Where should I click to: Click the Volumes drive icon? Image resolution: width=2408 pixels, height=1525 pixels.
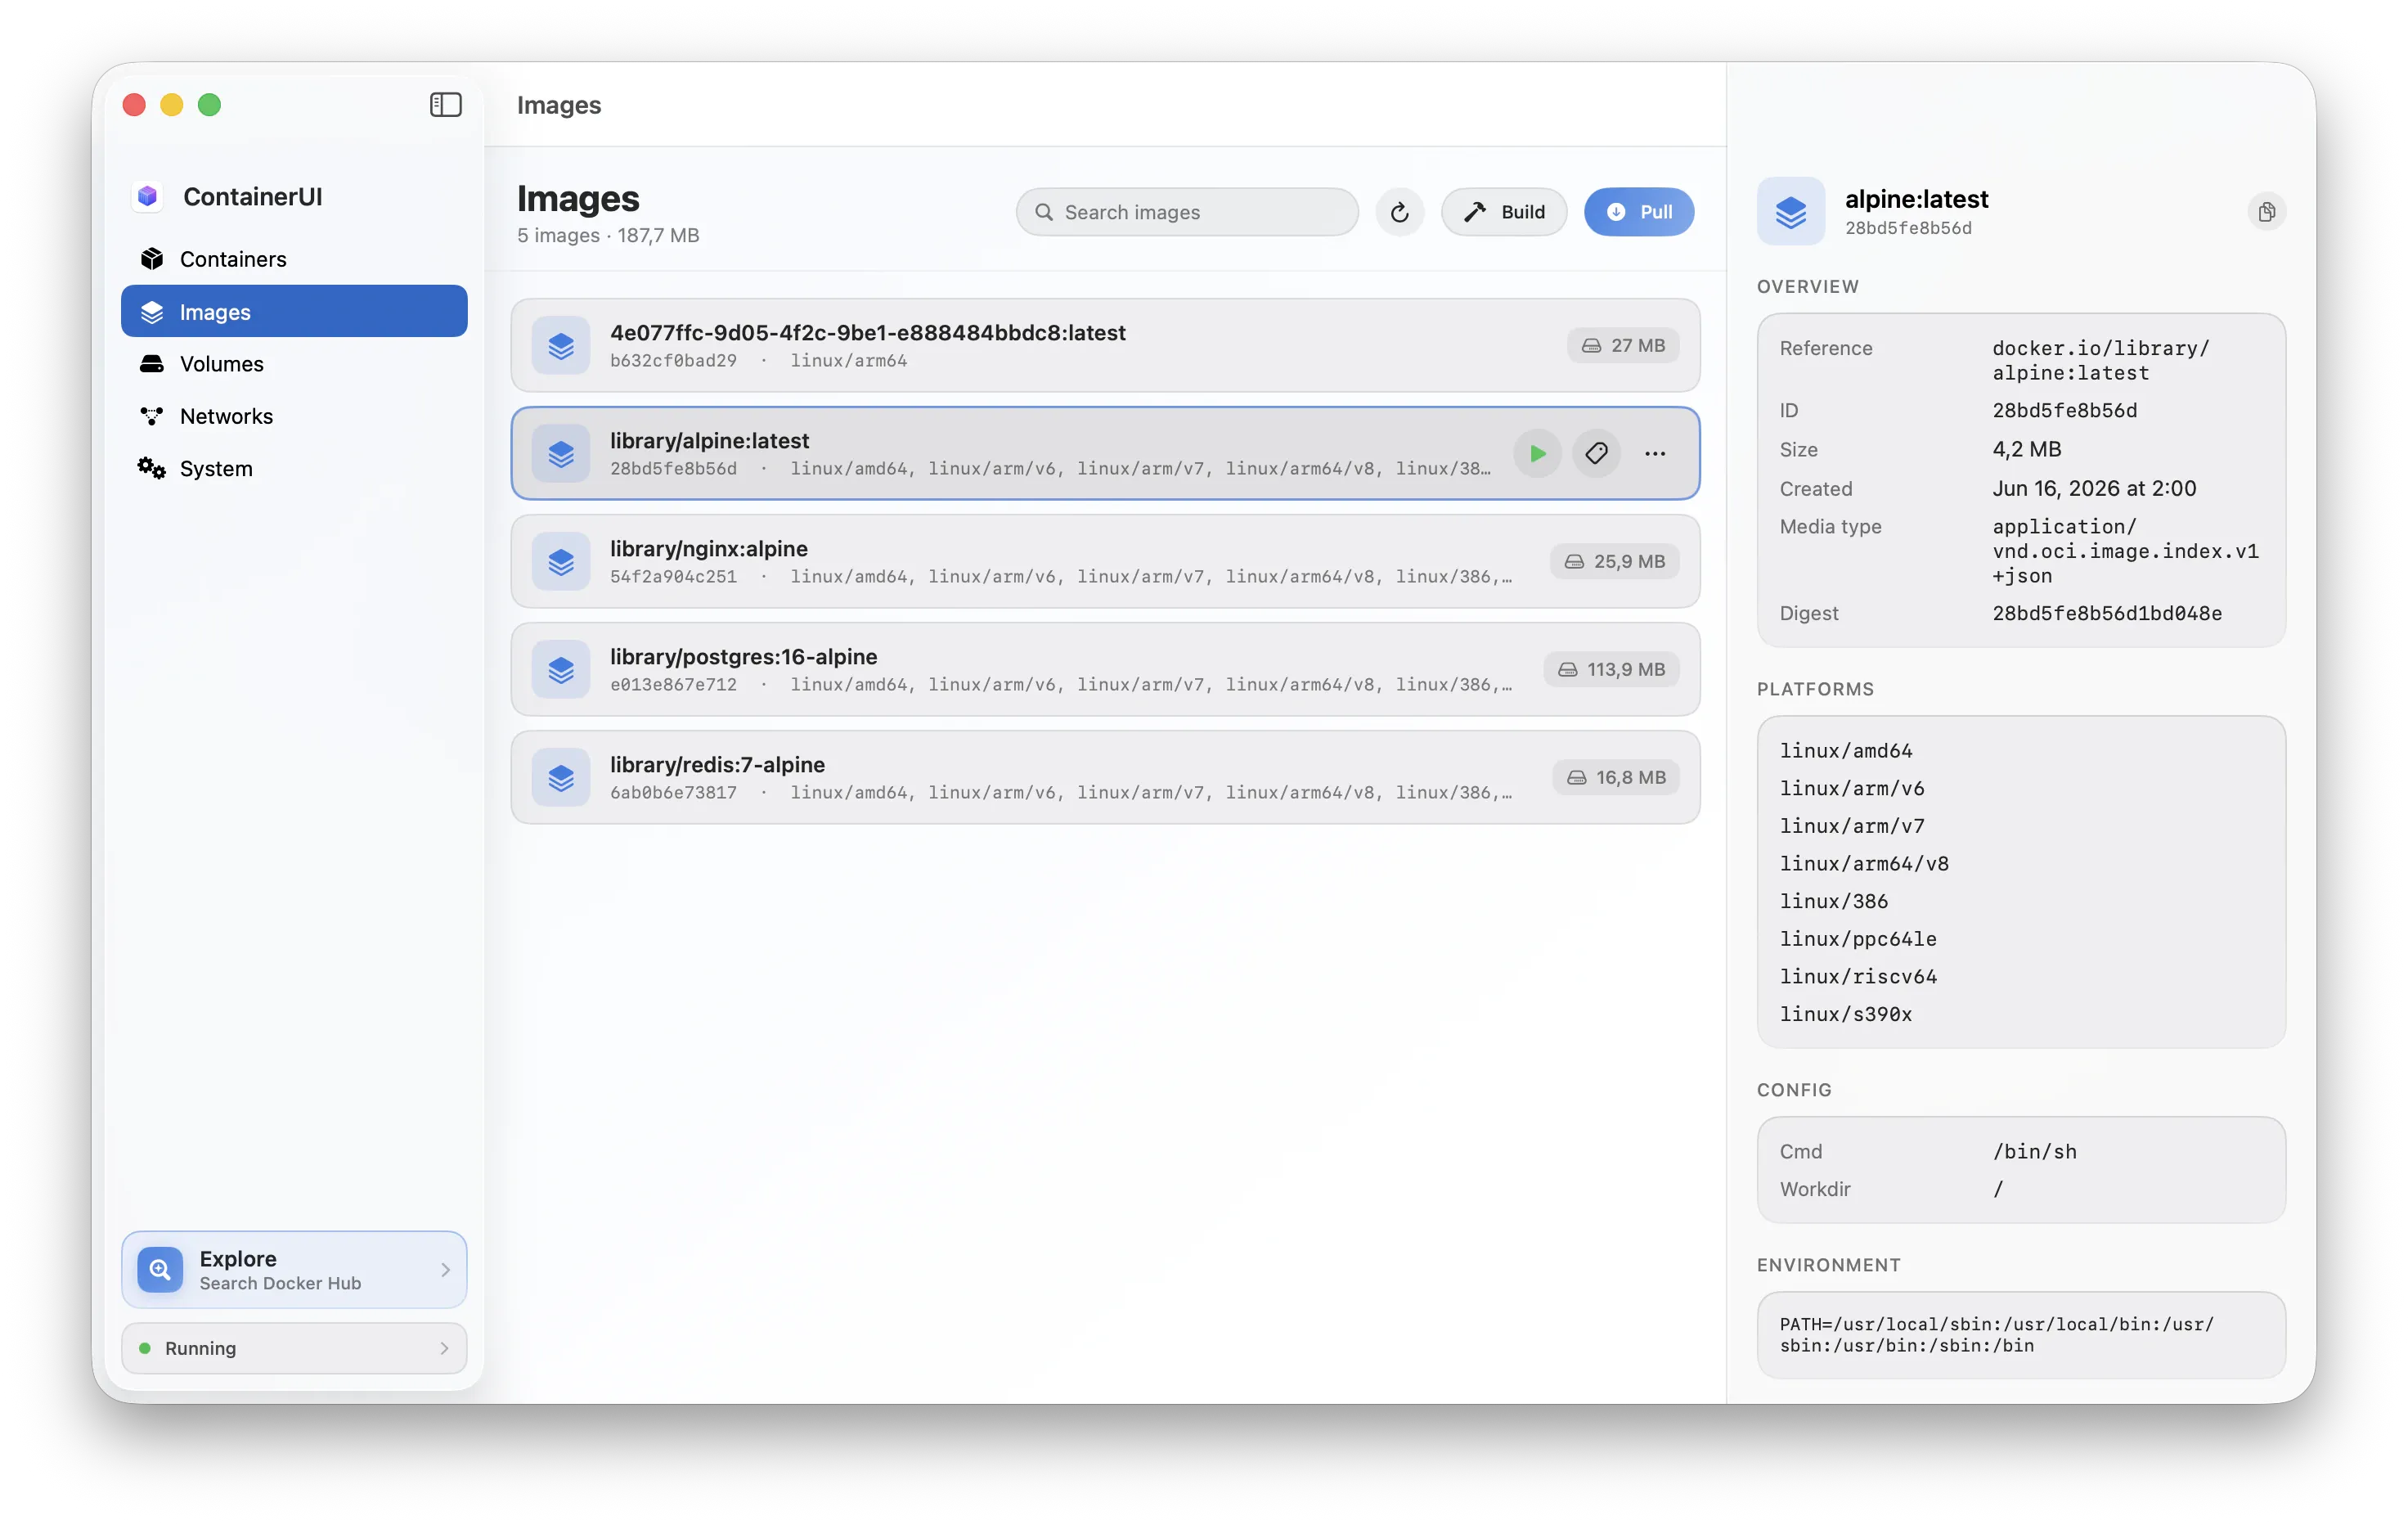(x=152, y=364)
